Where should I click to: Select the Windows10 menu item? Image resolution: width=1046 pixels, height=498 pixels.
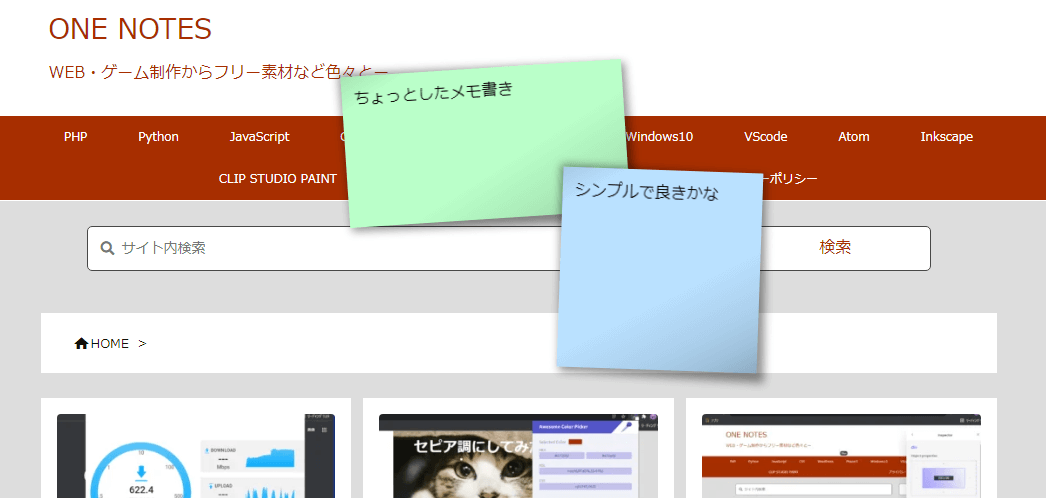(660, 137)
